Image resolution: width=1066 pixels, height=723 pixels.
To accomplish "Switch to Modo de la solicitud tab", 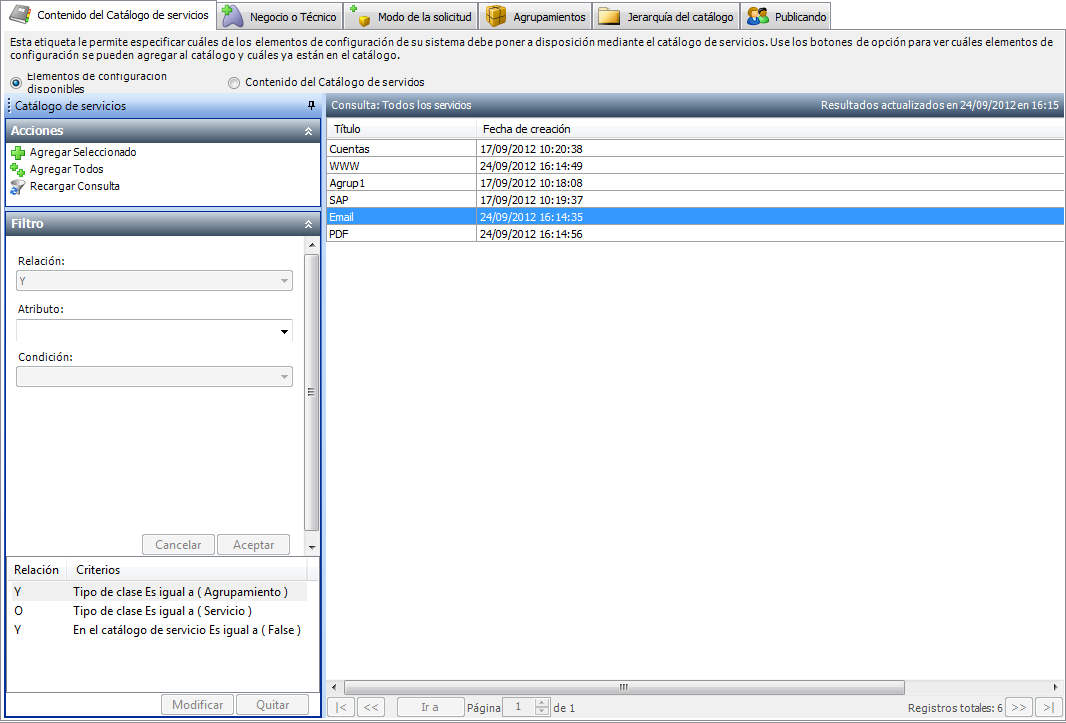I will pos(411,16).
